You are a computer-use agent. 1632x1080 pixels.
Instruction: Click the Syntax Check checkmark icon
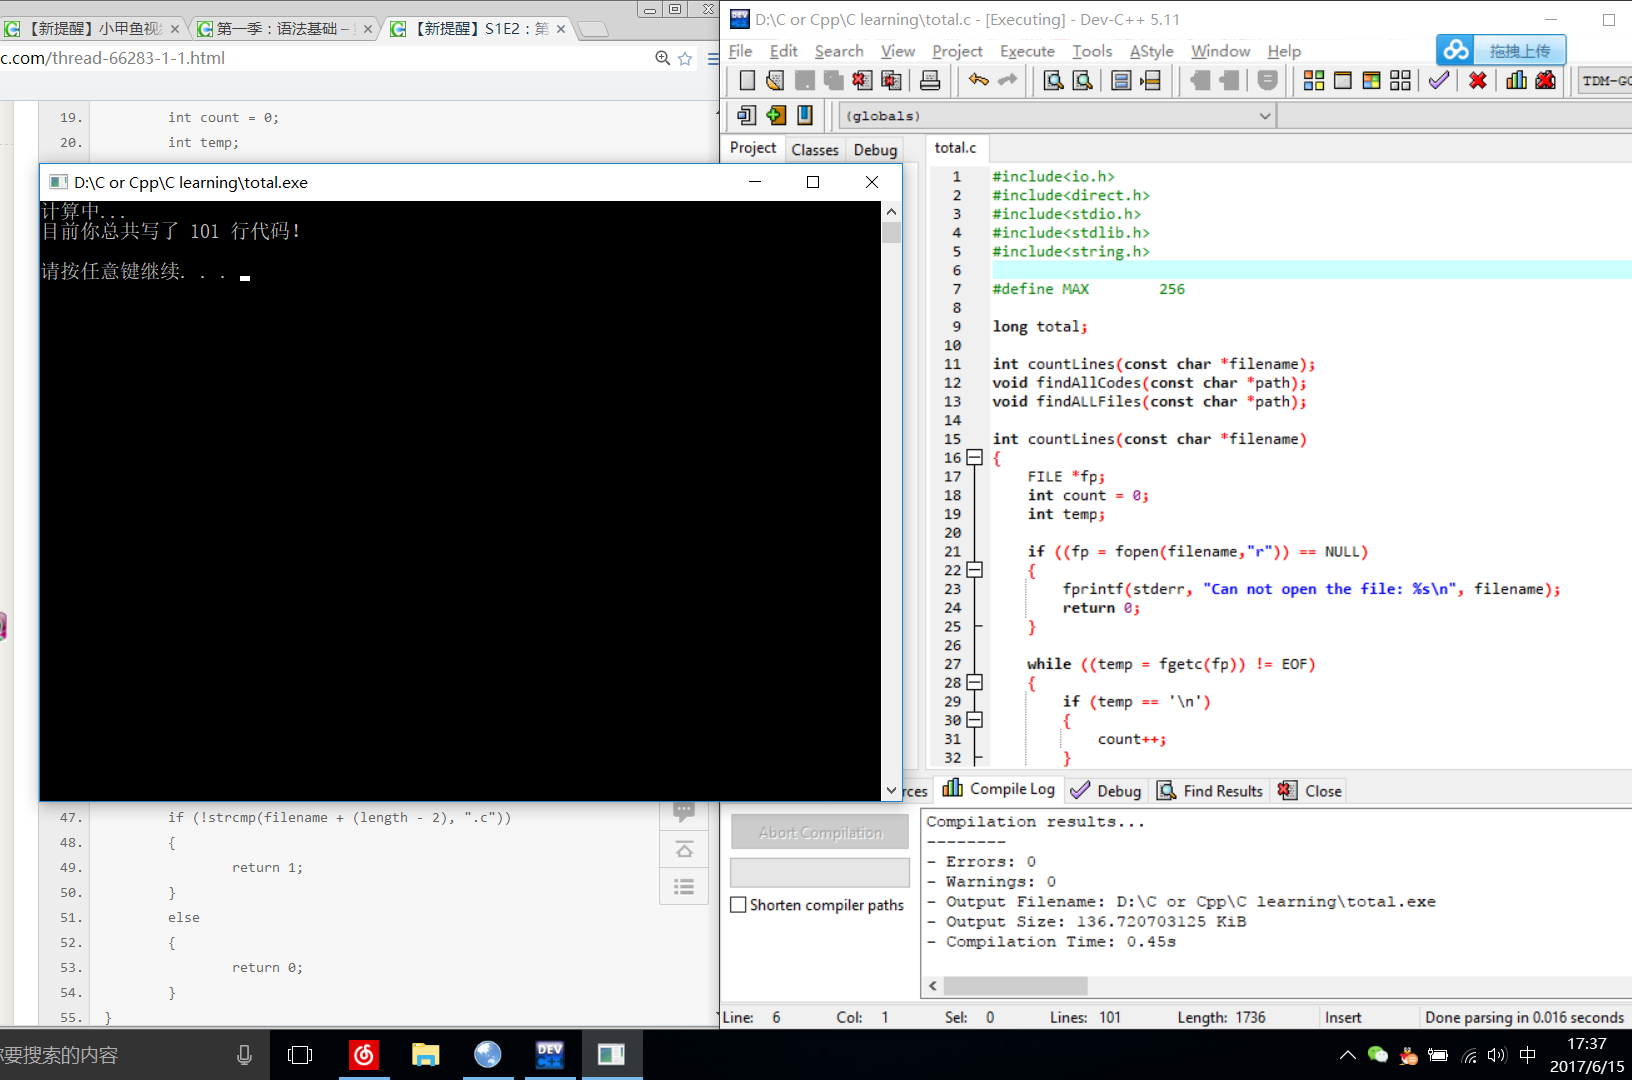(x=1439, y=81)
